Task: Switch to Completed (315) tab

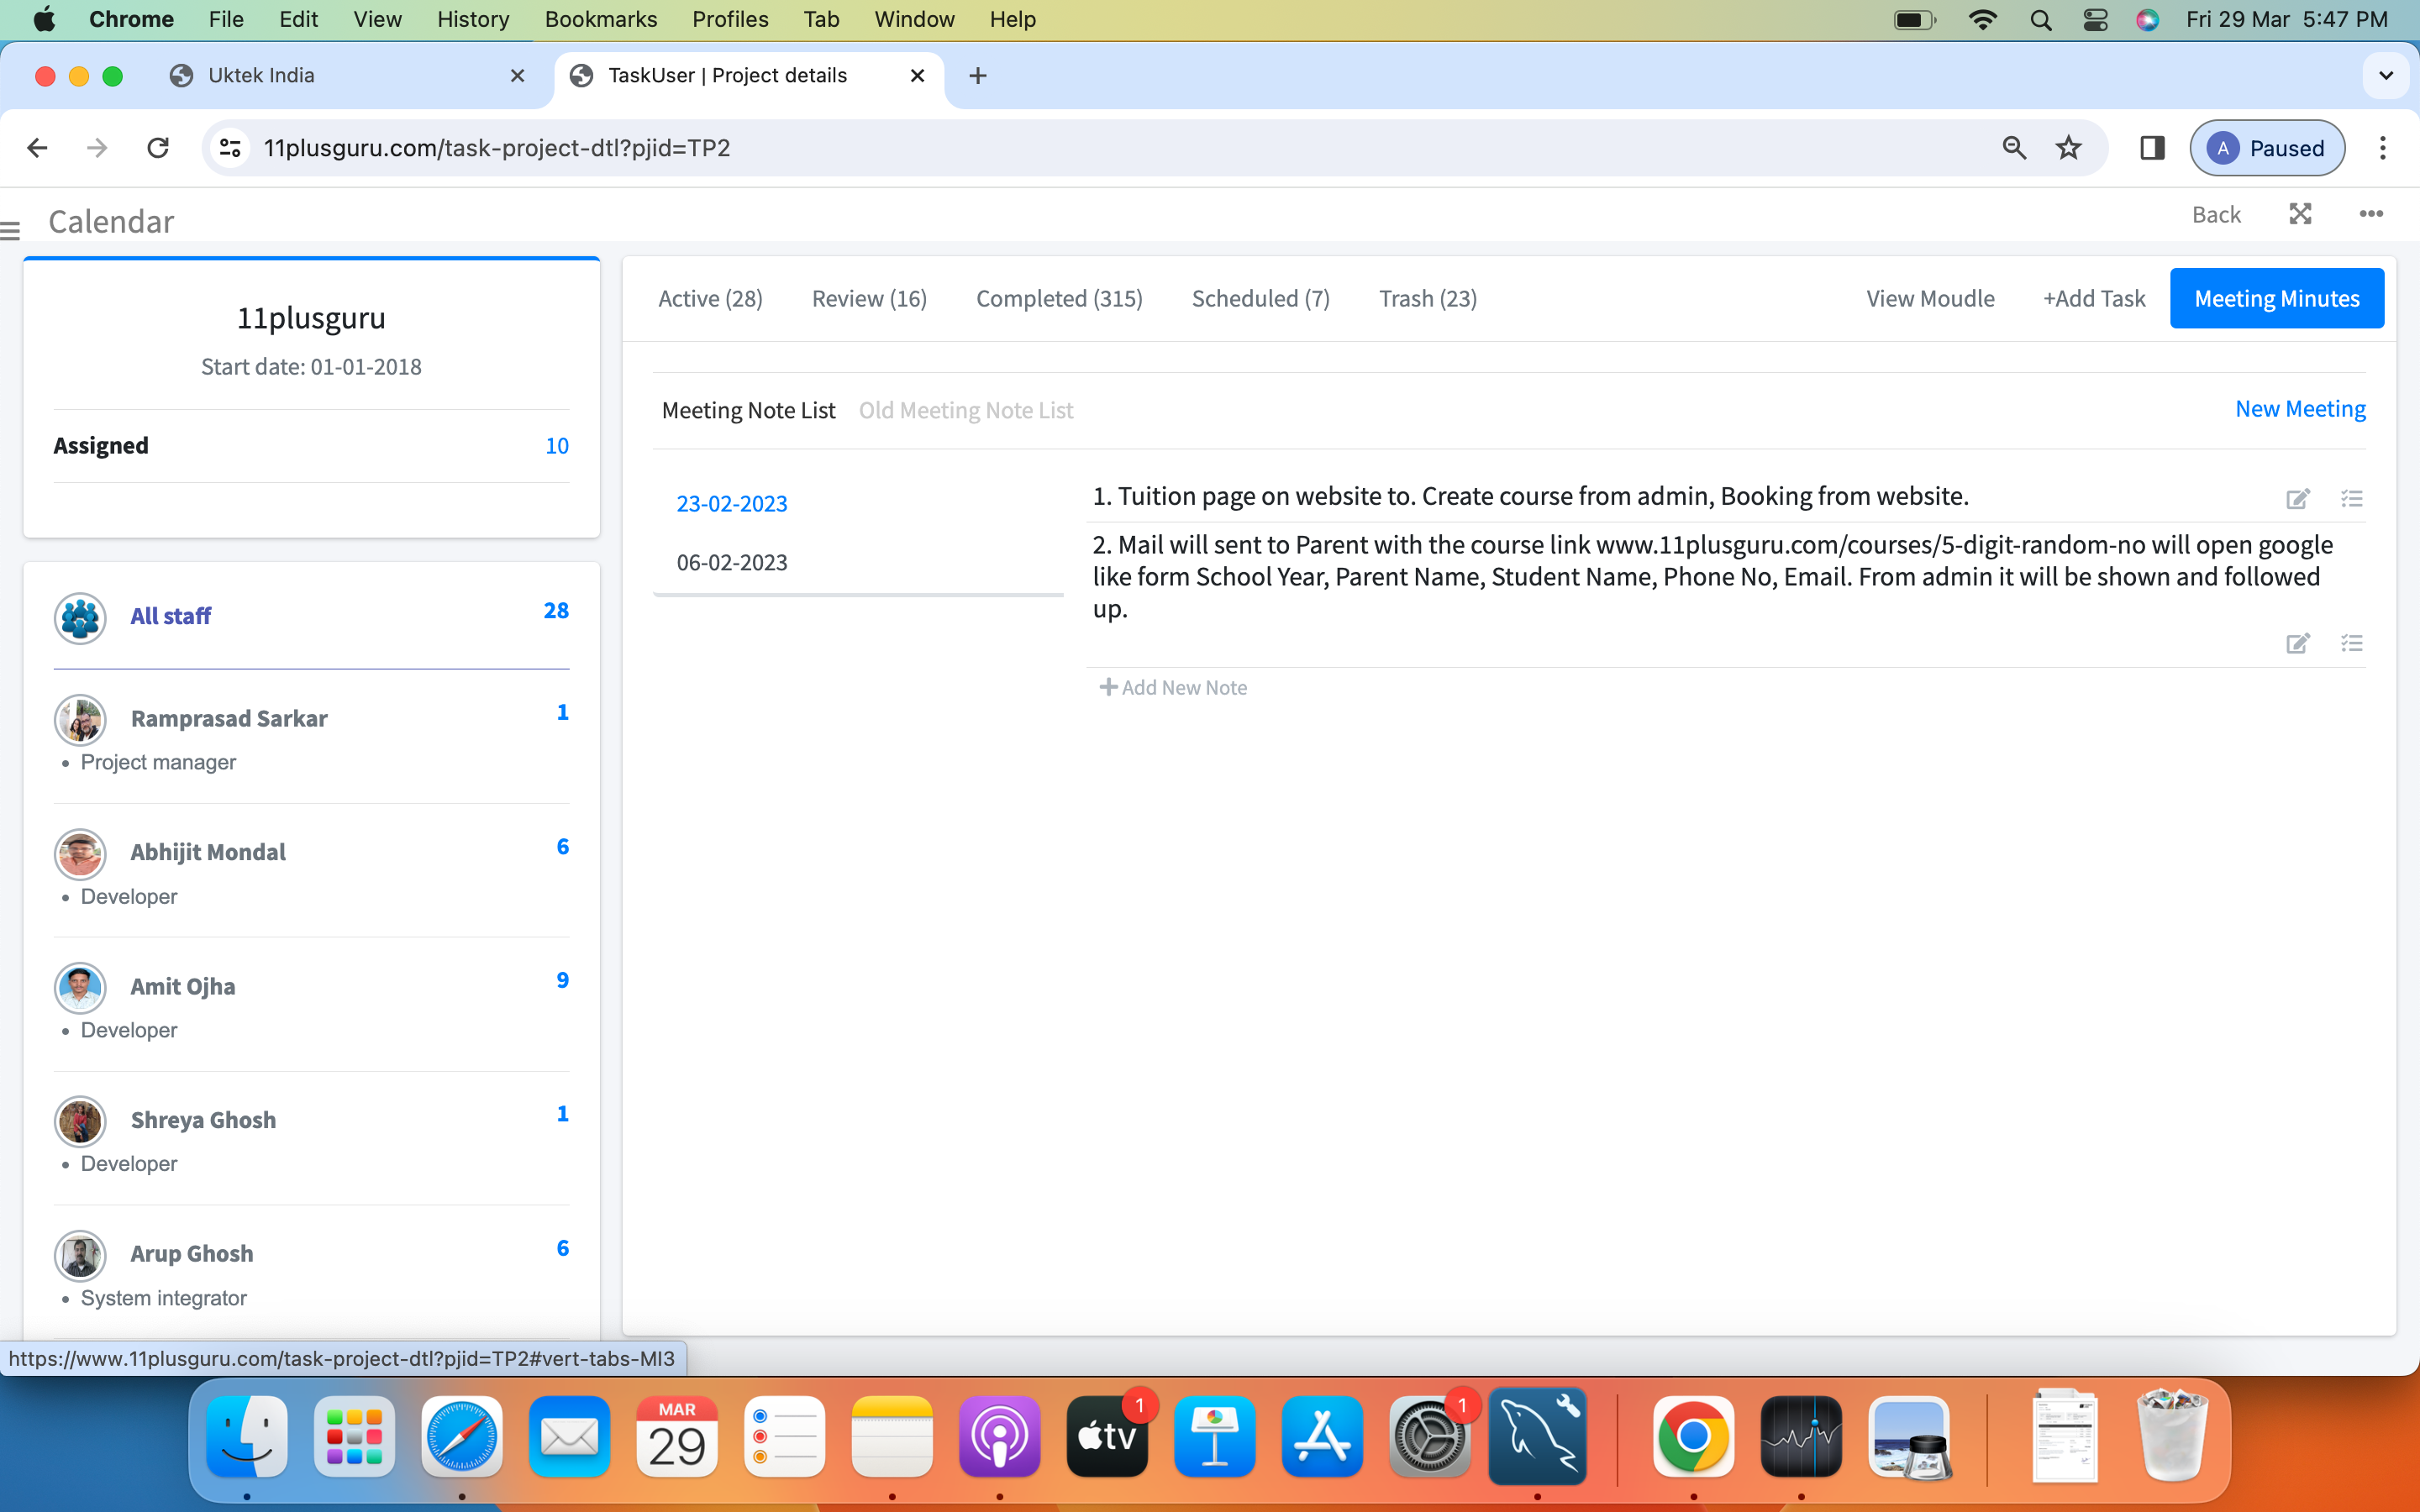Action: 1058,298
